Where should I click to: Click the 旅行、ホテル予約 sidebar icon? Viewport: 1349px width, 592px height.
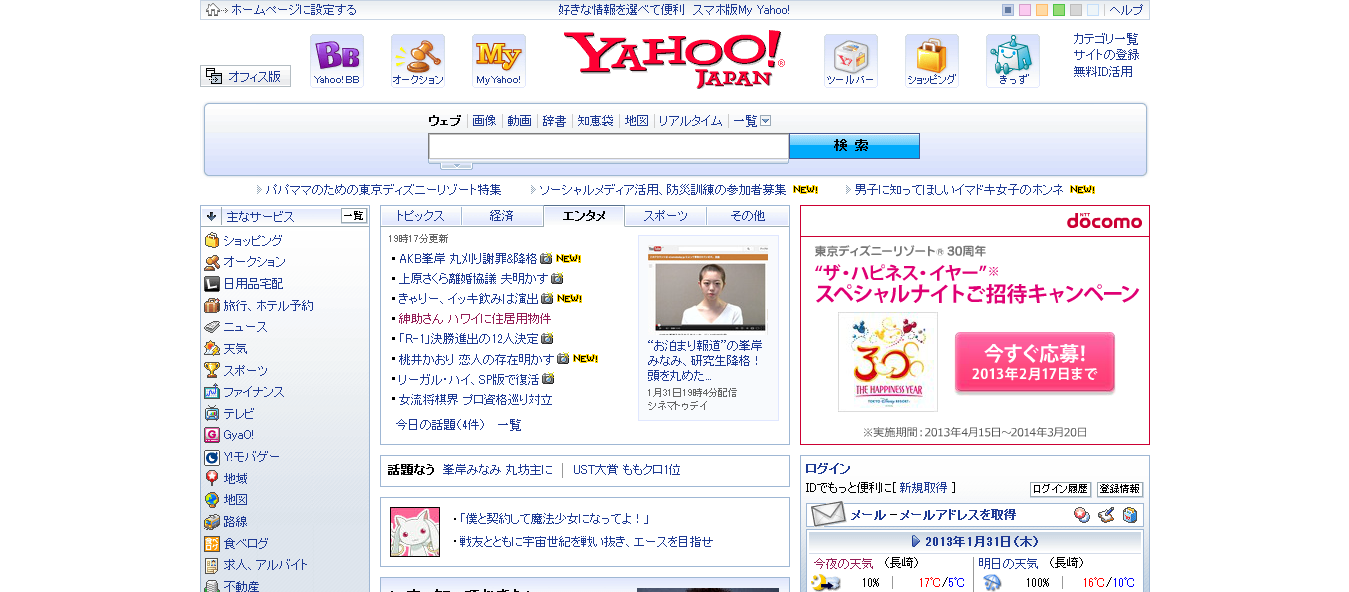pyautogui.click(x=212, y=305)
